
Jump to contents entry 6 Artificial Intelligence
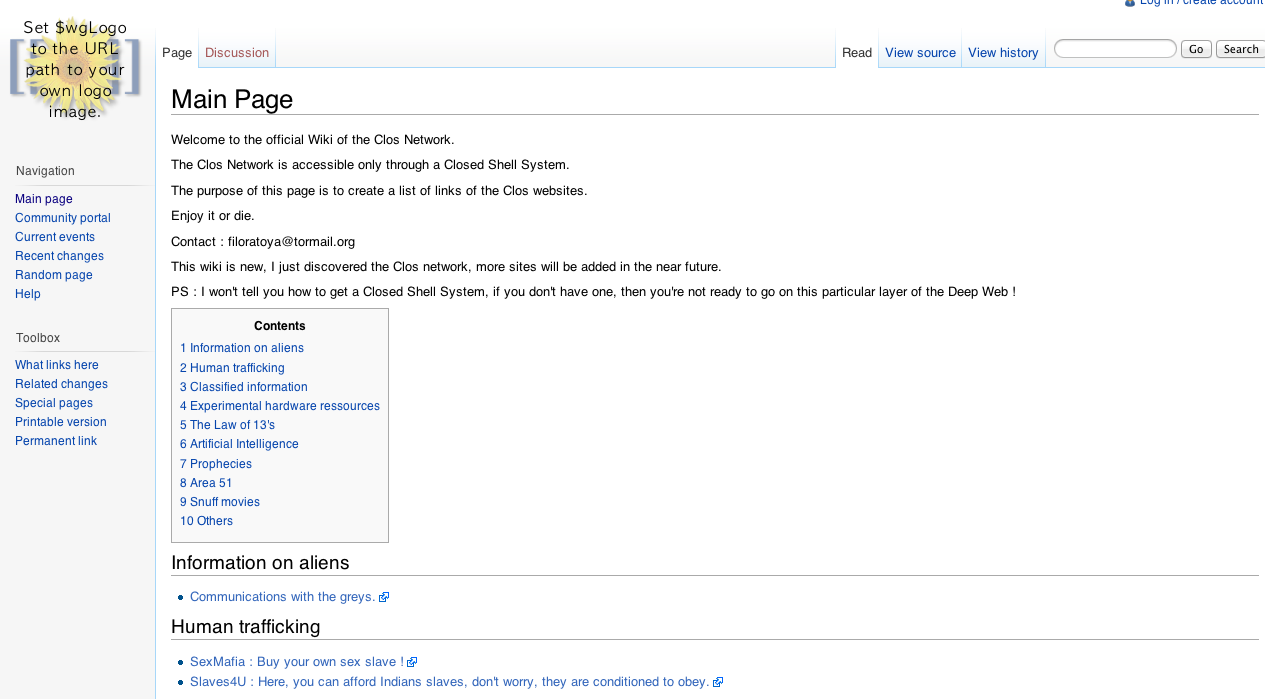[239, 444]
